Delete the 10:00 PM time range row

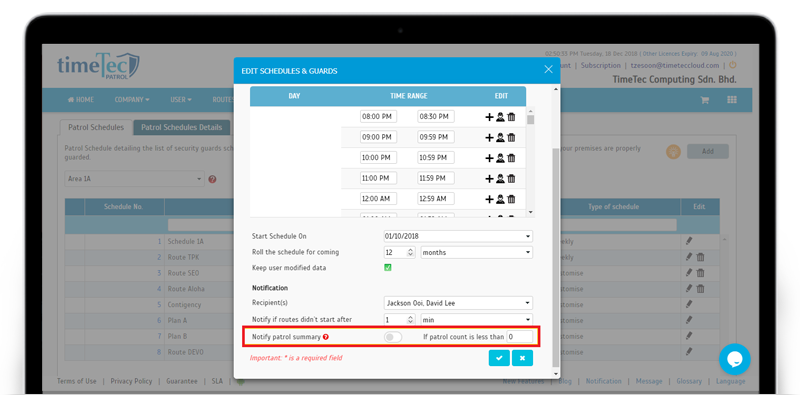pos(511,158)
